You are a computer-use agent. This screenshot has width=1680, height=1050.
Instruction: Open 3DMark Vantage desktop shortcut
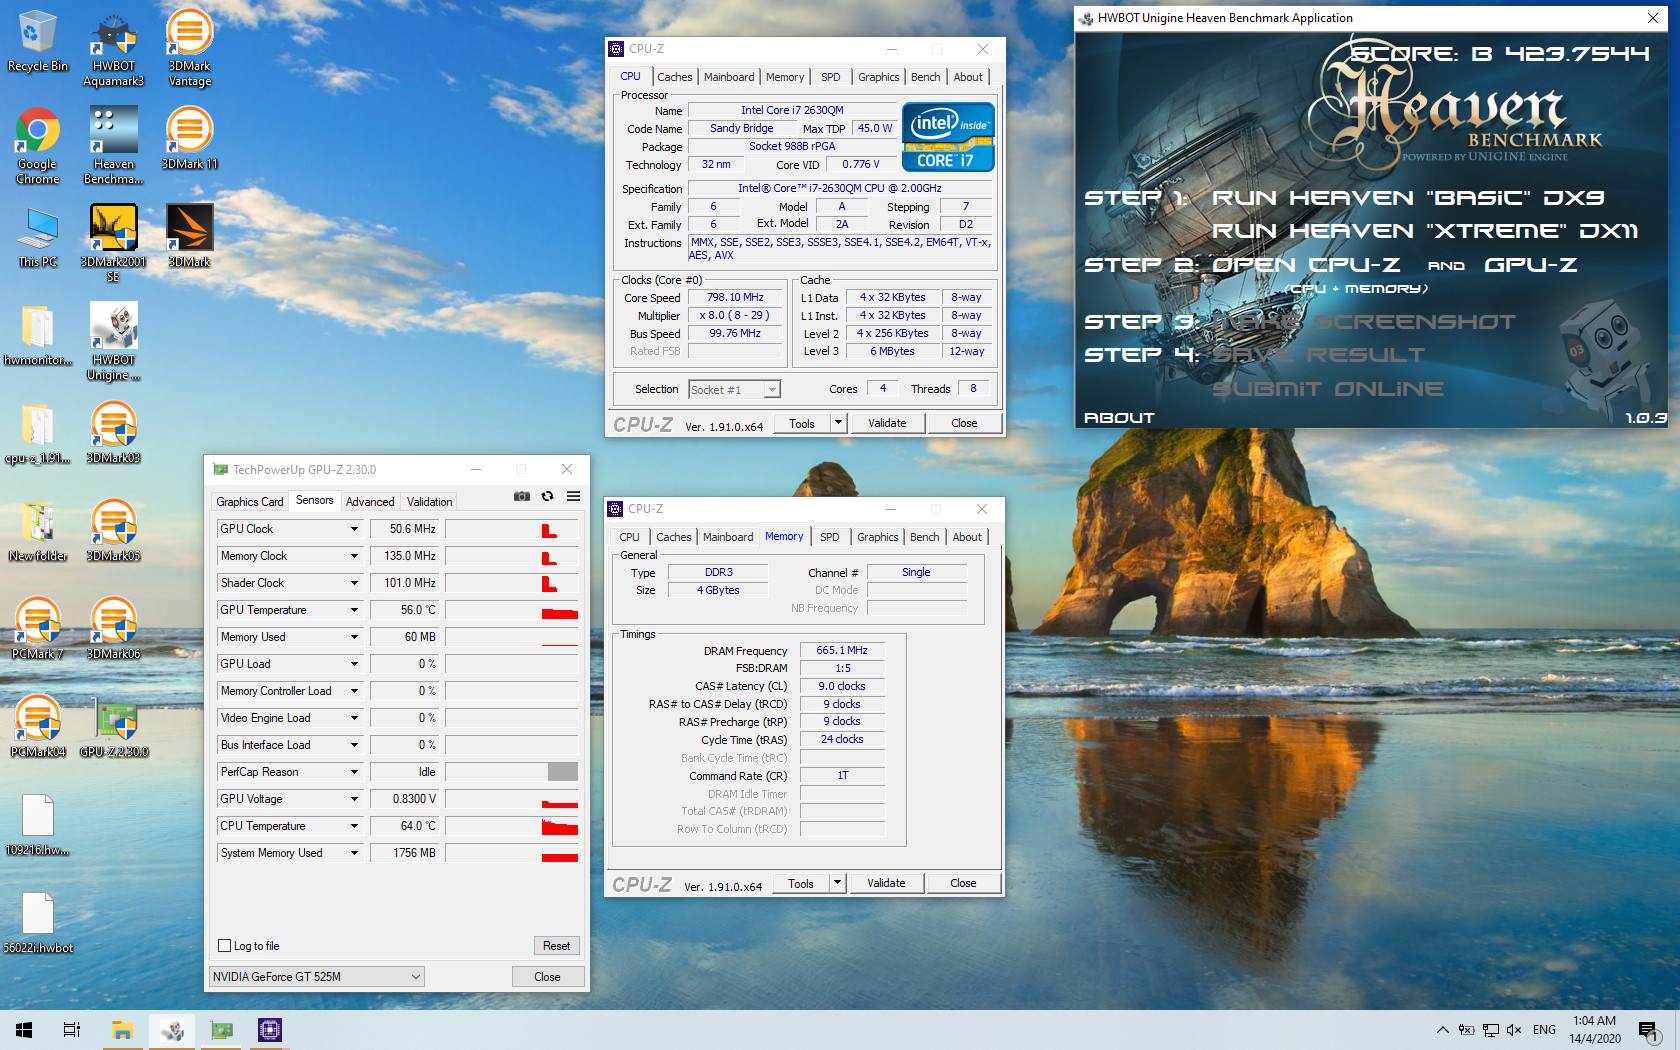(189, 48)
